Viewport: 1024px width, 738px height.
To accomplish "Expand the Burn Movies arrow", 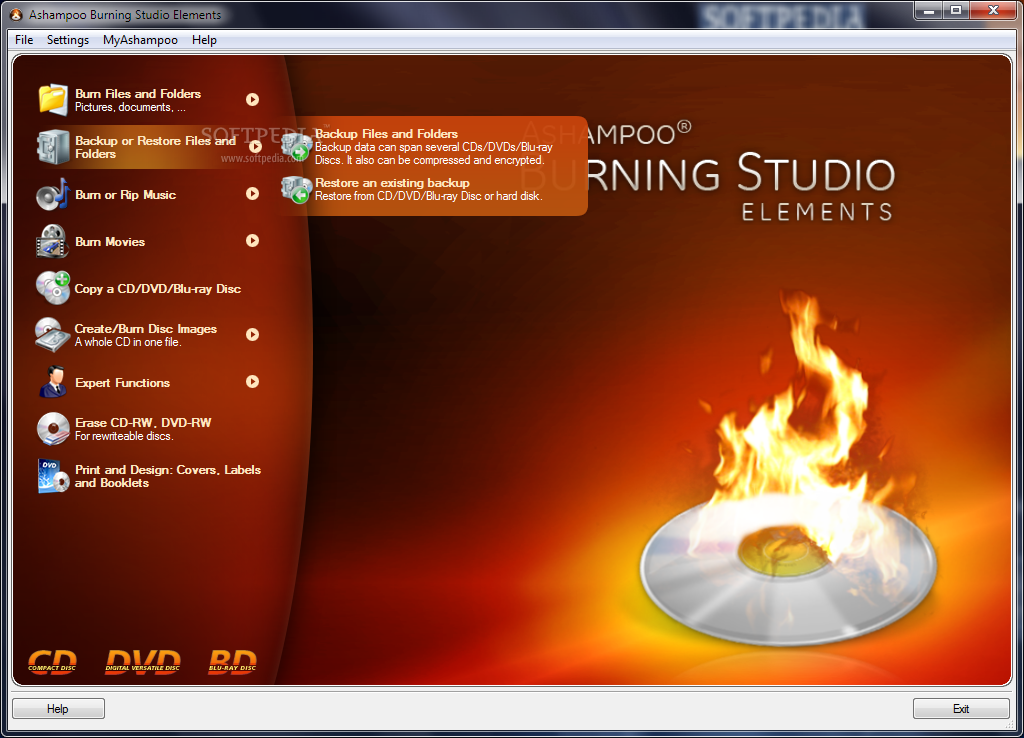I will click(253, 240).
